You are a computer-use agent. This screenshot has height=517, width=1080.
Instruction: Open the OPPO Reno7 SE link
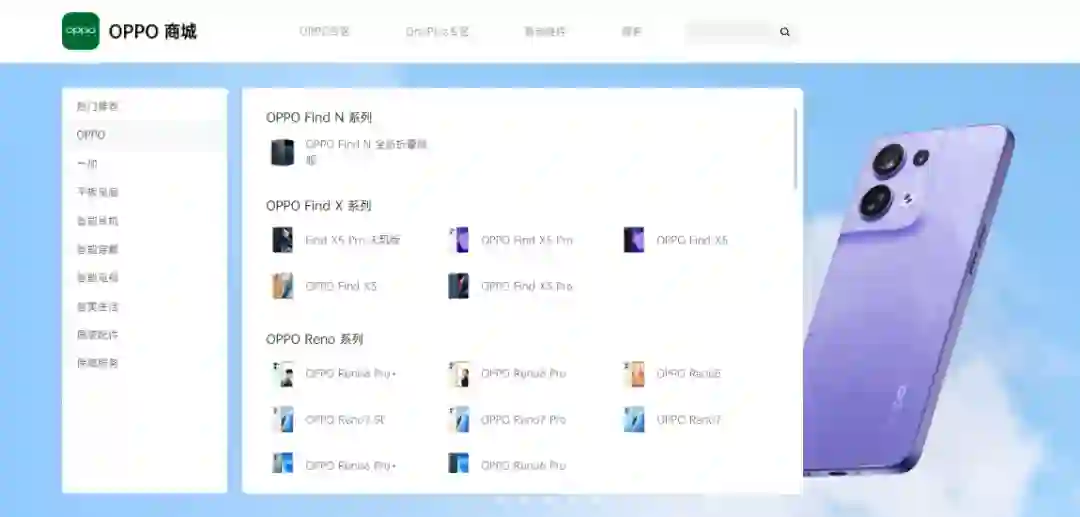click(345, 420)
